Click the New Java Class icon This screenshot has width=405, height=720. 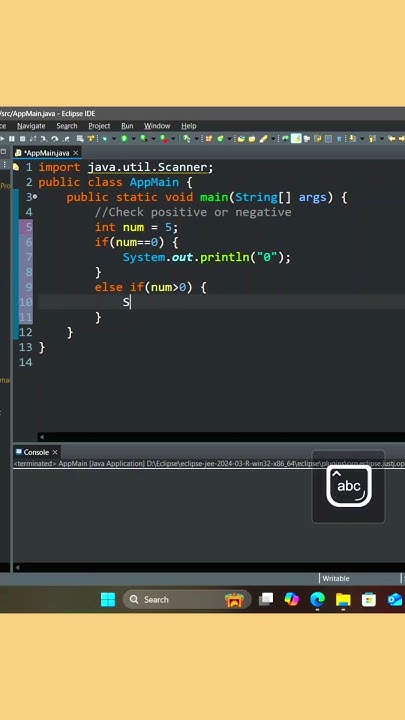tap(220, 138)
